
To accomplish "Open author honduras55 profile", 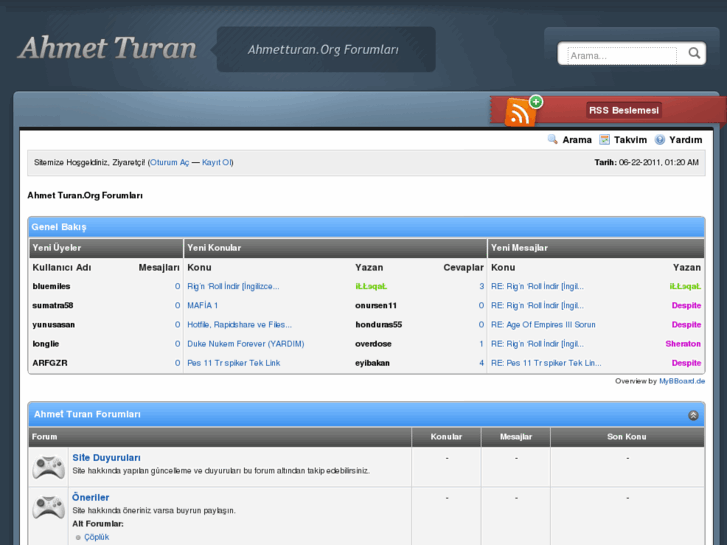I will [x=378, y=325].
